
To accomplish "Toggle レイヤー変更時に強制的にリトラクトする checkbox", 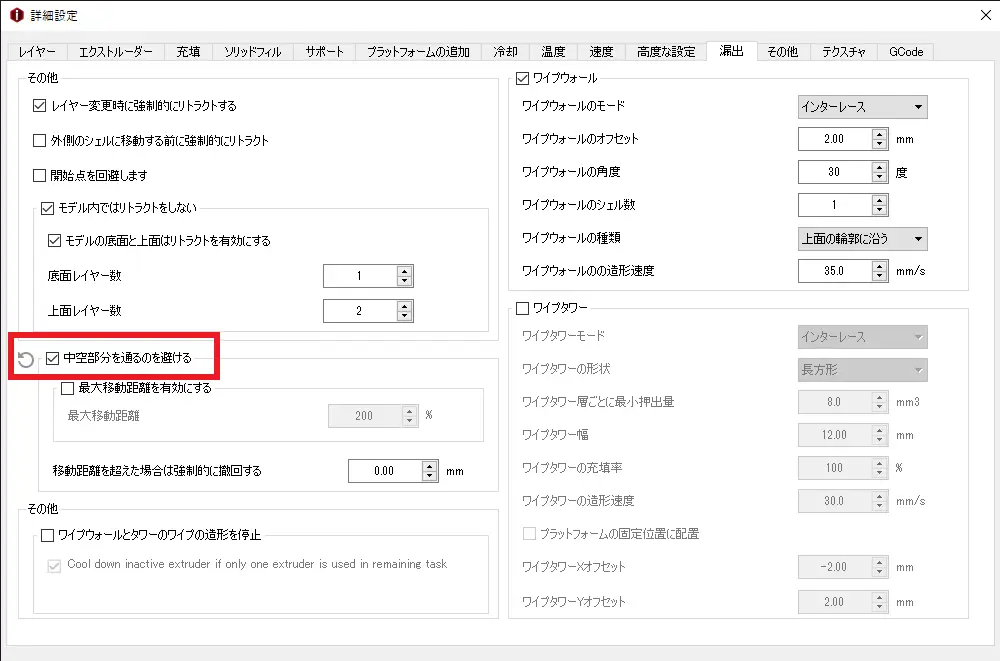I will coord(40,105).
